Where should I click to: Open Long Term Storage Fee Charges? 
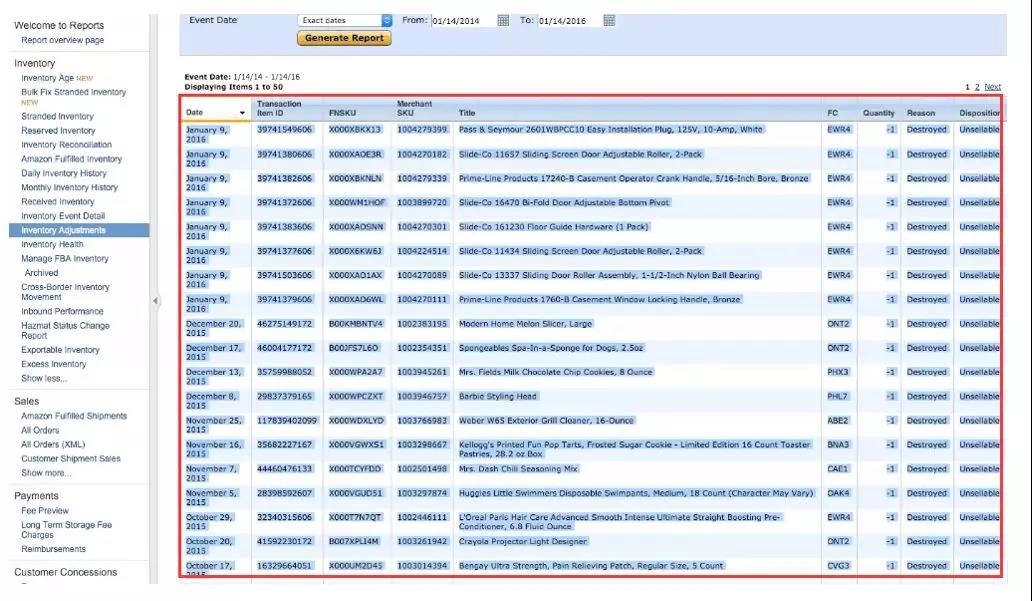(66, 530)
